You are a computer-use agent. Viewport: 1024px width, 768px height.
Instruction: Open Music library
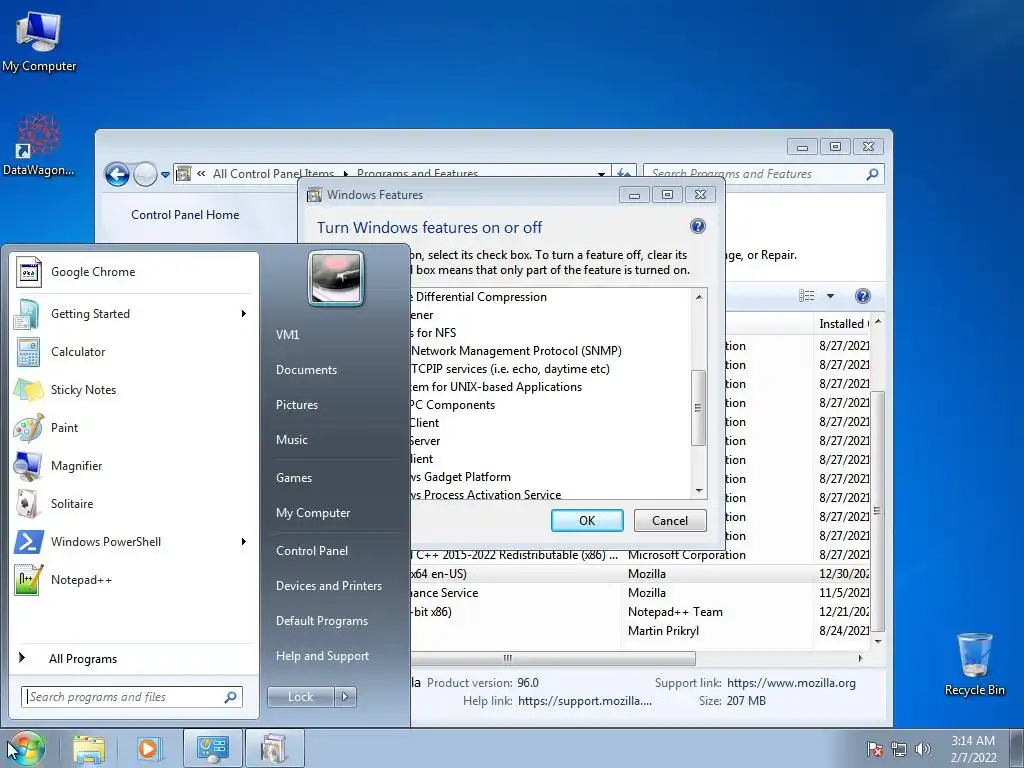coord(291,440)
